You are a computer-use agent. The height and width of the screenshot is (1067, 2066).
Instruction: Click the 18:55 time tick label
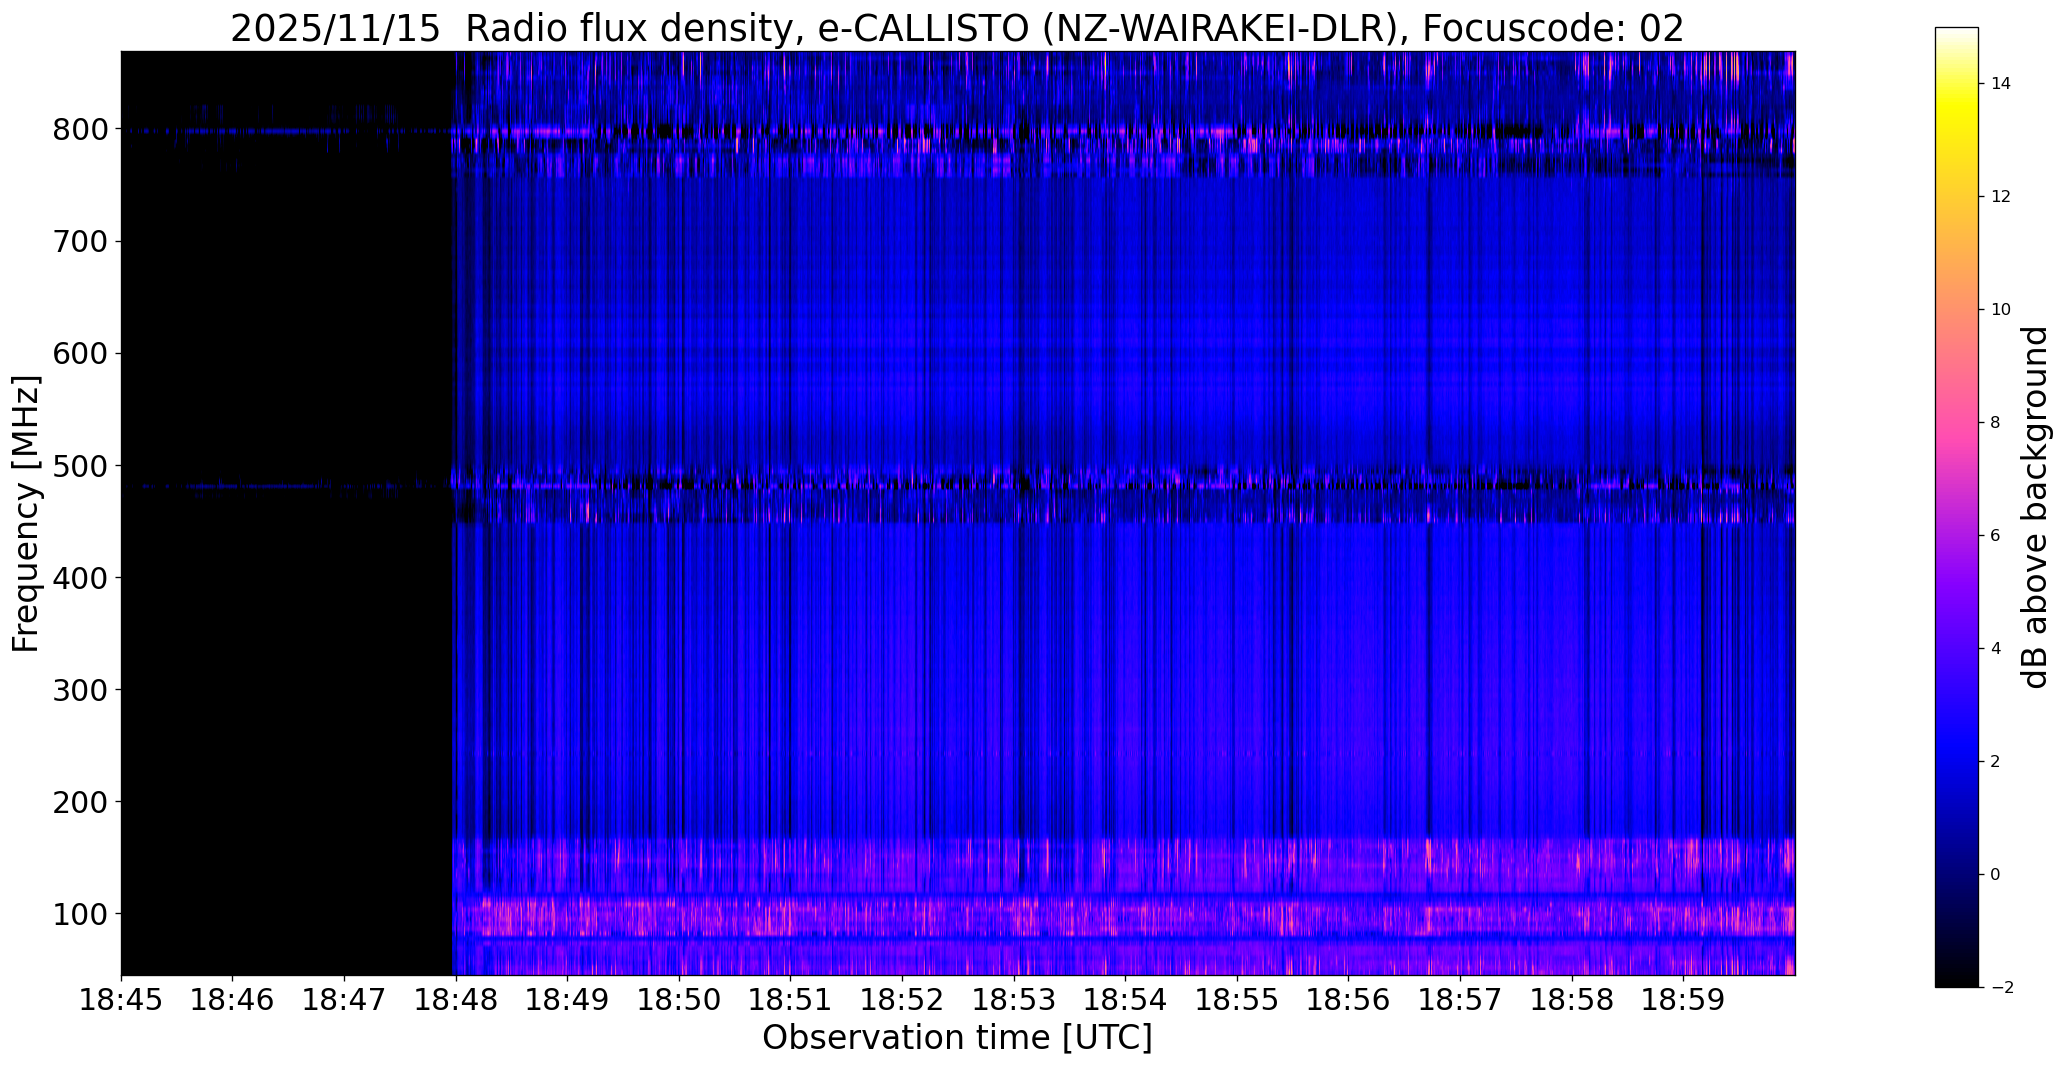point(1237,1001)
